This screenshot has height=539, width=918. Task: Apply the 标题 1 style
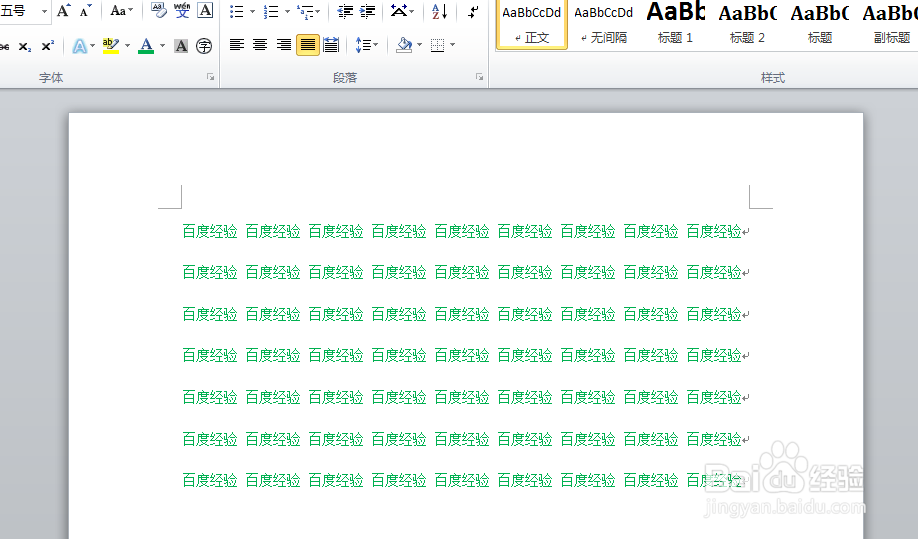point(675,25)
